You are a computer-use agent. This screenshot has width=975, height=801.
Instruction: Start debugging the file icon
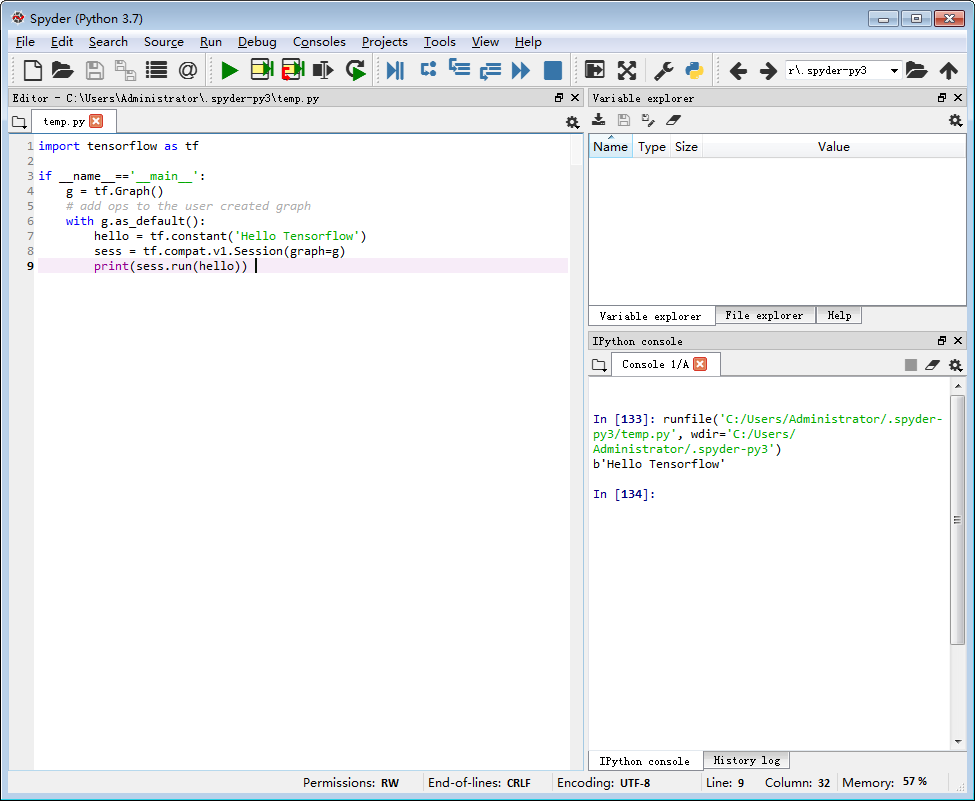[x=395, y=70]
